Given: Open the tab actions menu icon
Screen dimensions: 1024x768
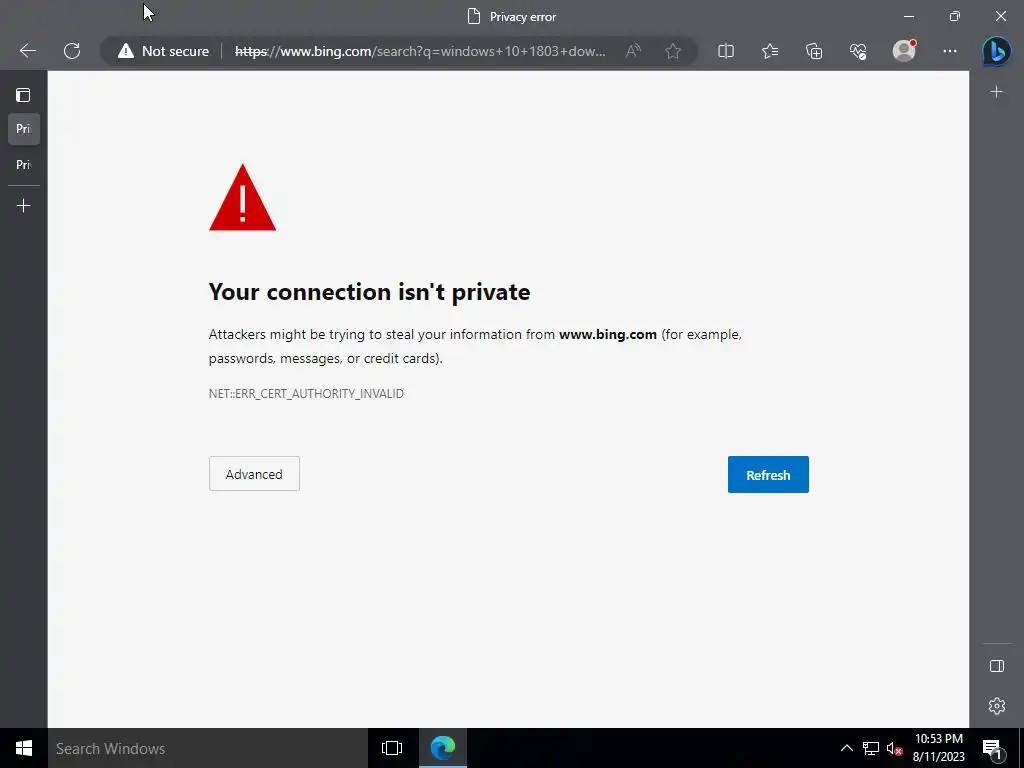Looking at the screenshot, I should (x=24, y=95).
